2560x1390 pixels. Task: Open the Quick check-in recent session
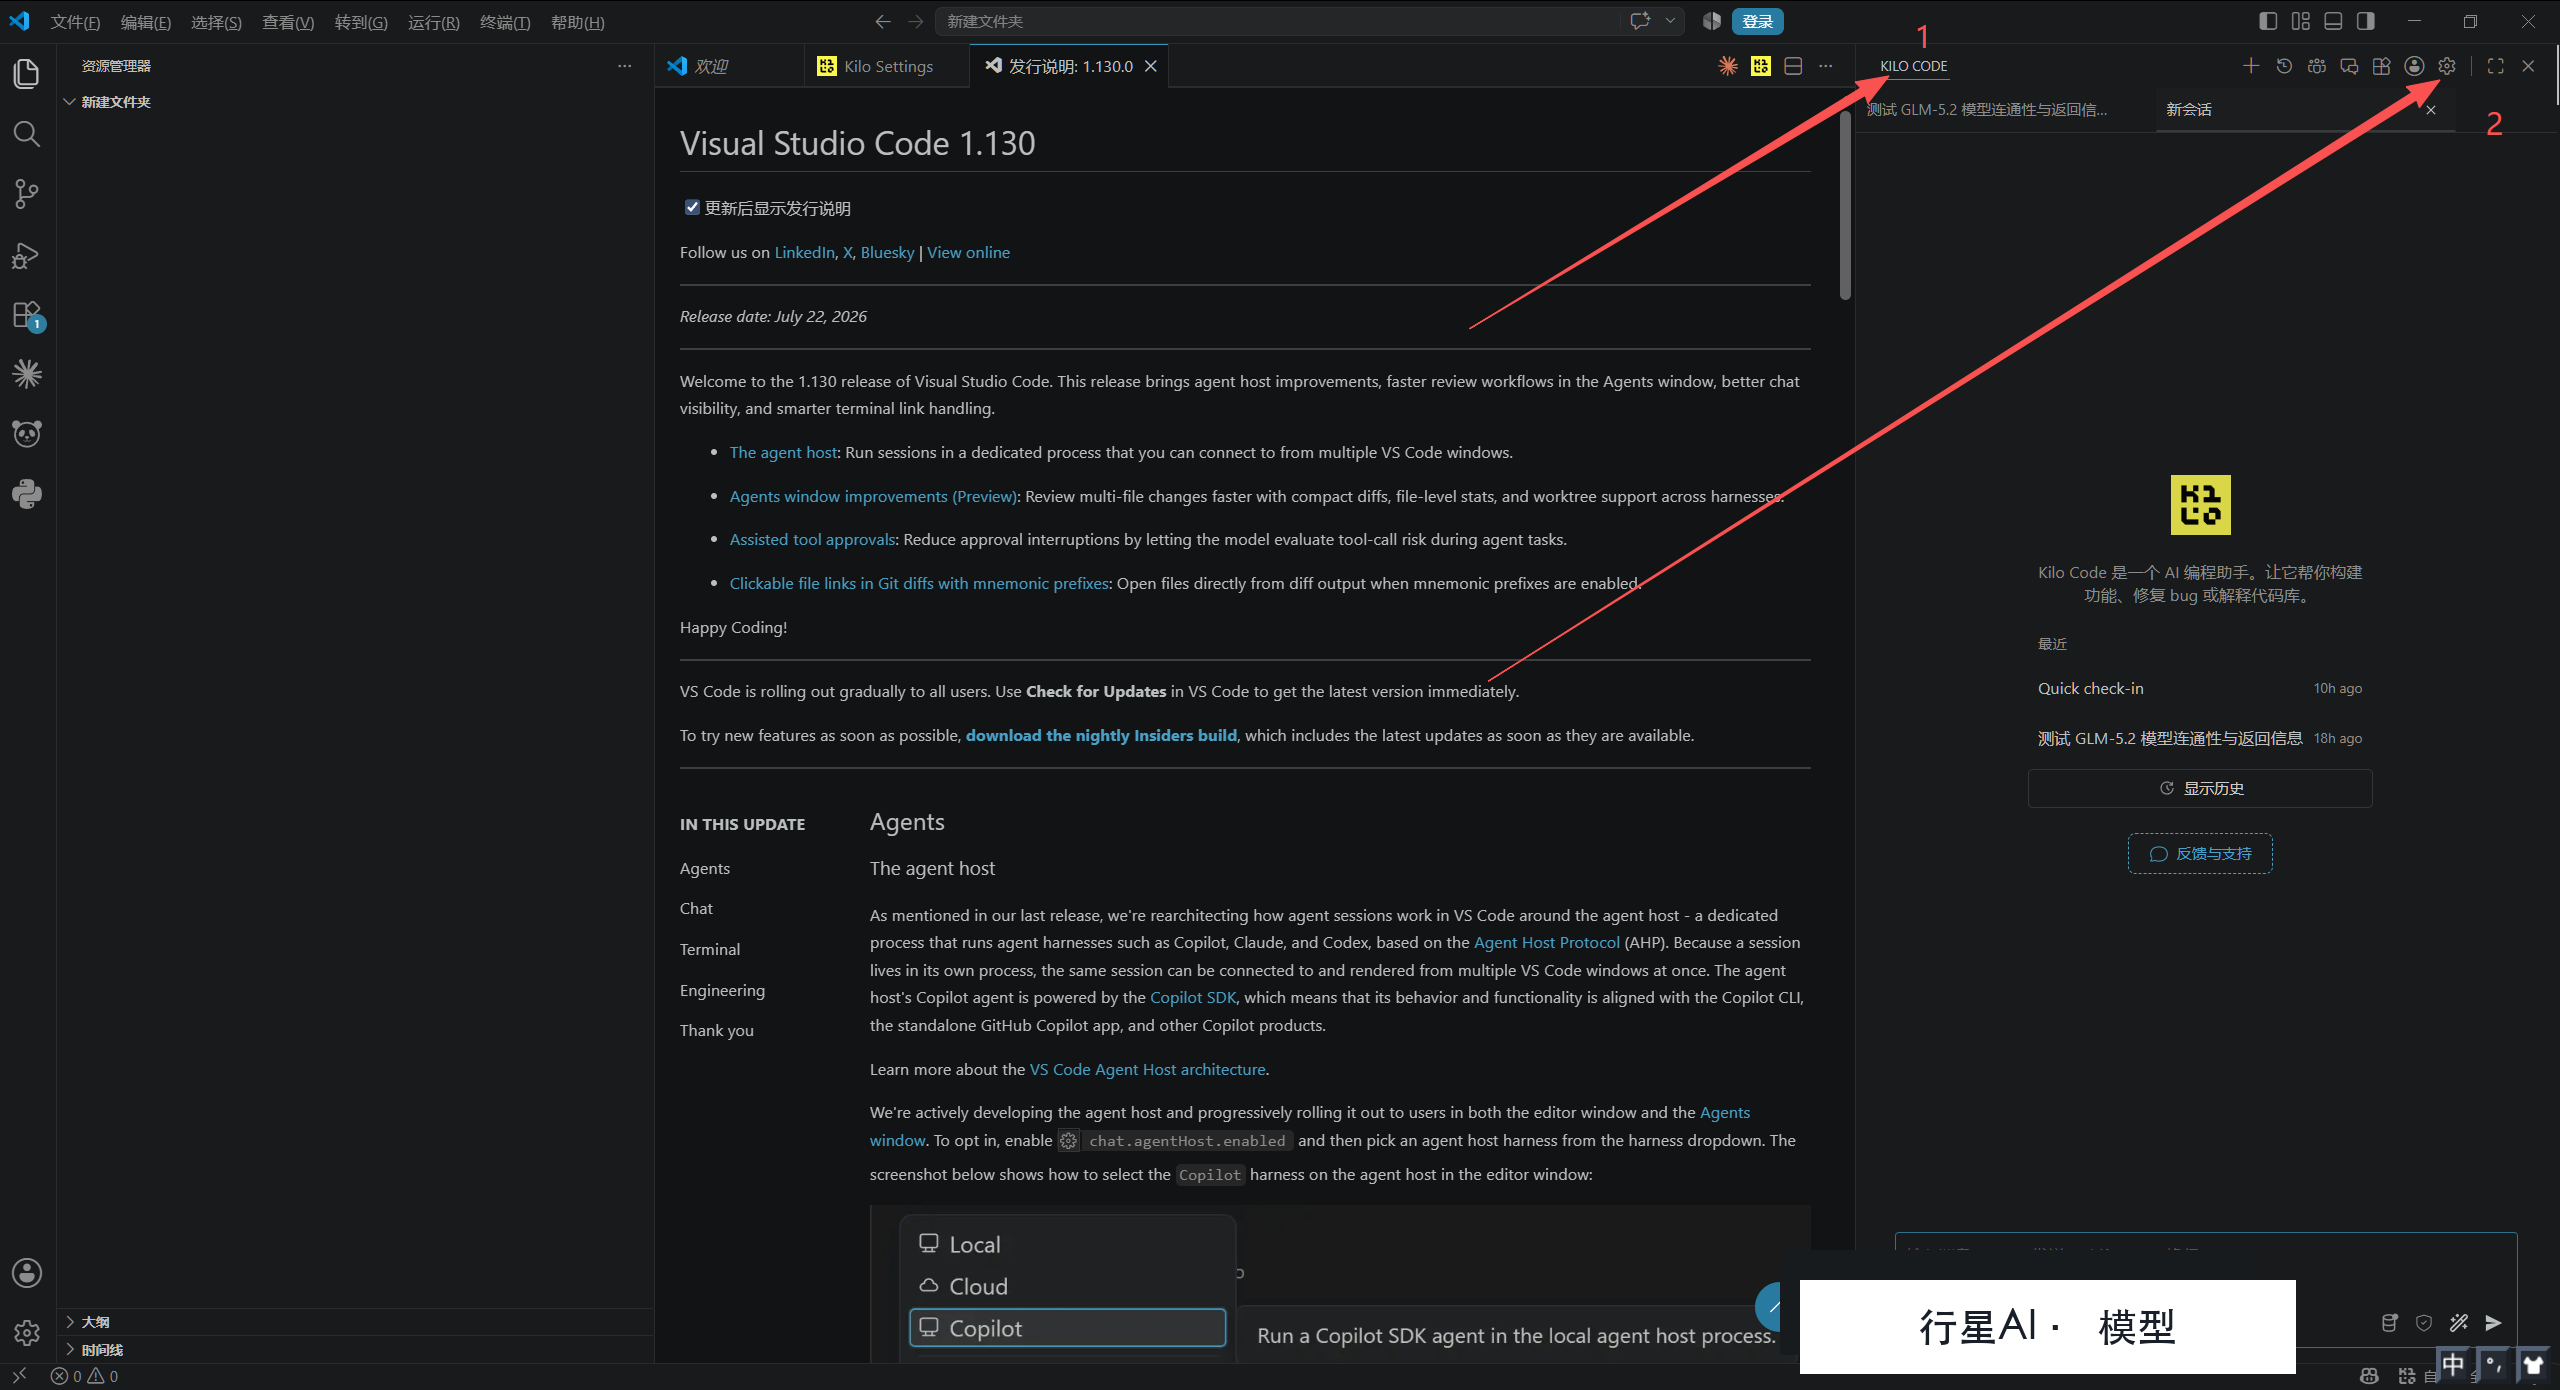coord(2200,688)
